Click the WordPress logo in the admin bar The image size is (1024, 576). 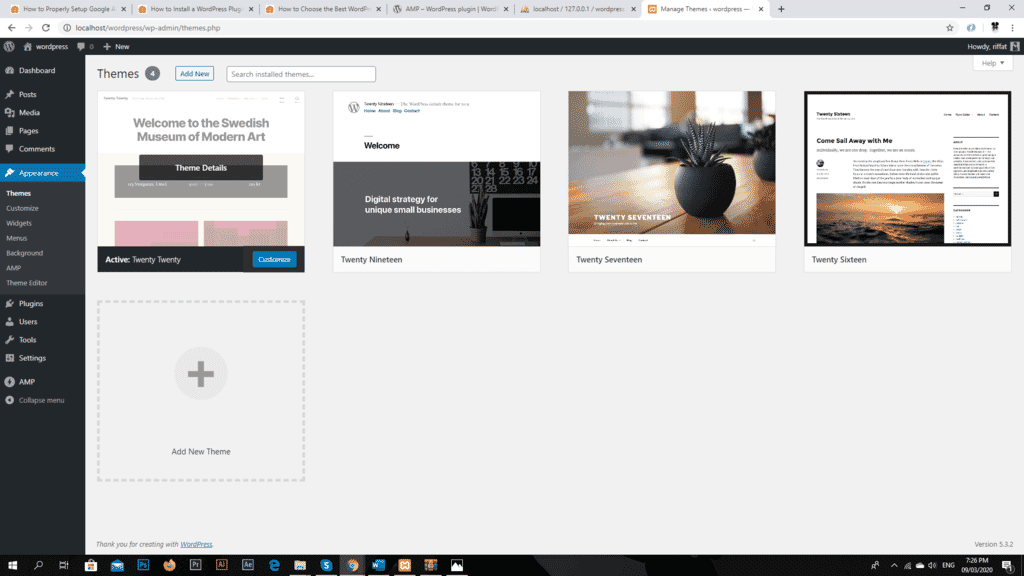pyautogui.click(x=9, y=46)
